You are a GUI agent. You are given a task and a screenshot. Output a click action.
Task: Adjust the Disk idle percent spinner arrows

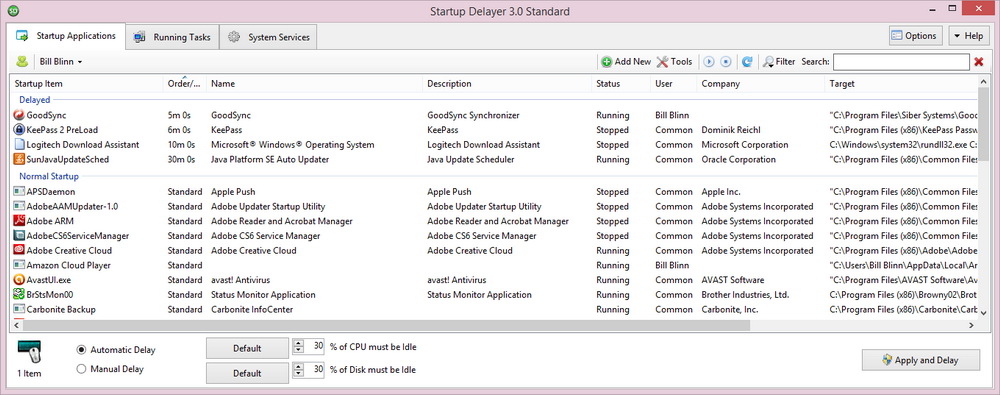298,369
